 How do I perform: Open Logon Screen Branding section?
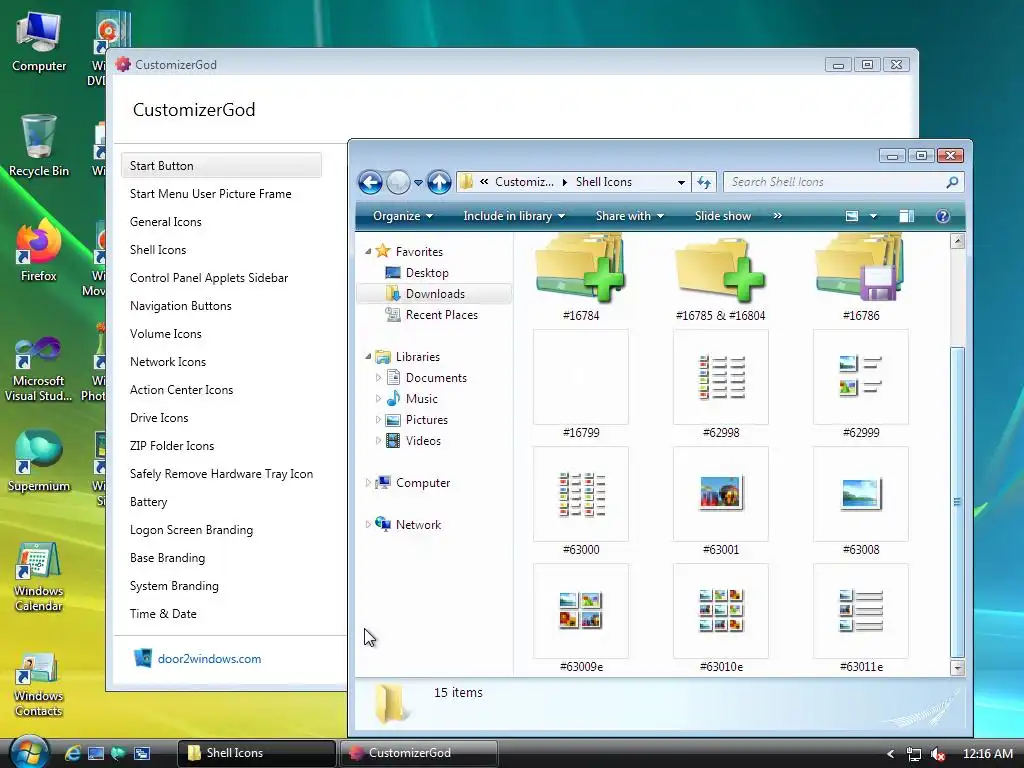click(191, 530)
